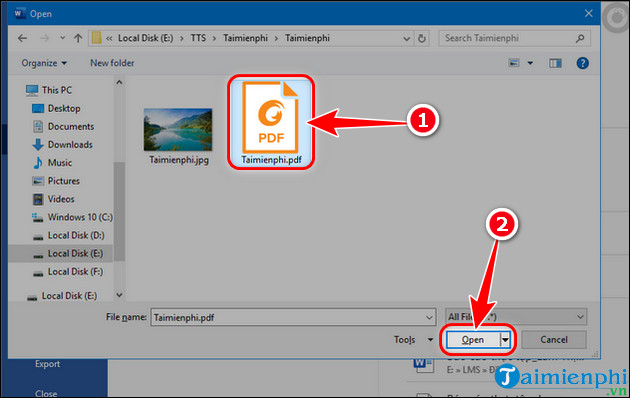Open the view options dropdown arrow
The image size is (630, 398).
coord(530,63)
